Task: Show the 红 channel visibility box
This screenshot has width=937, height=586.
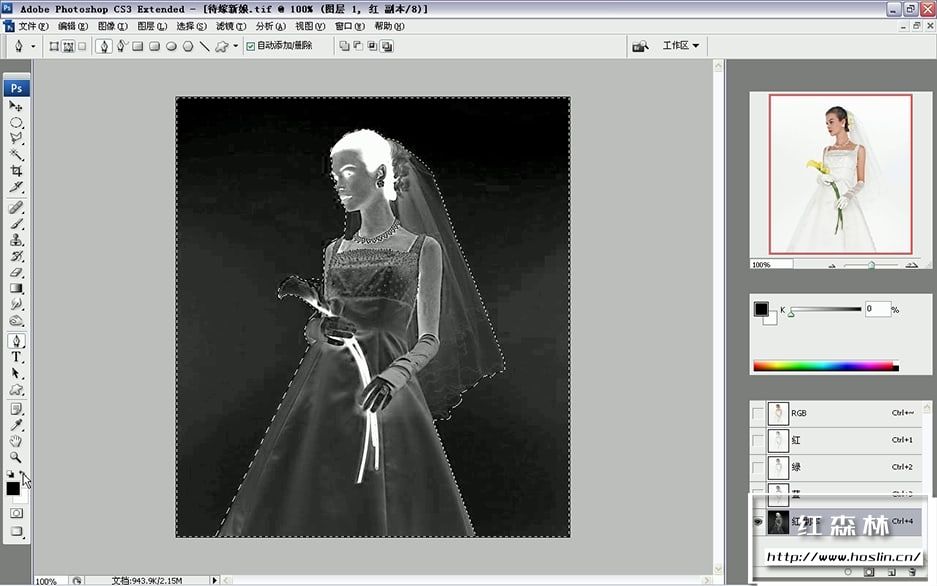Action: (x=758, y=440)
